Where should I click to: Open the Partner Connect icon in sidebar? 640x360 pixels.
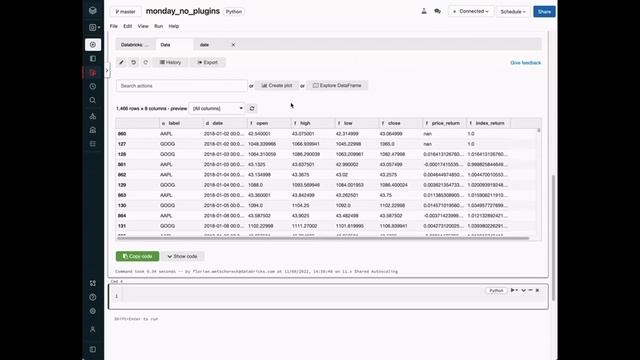point(93,283)
